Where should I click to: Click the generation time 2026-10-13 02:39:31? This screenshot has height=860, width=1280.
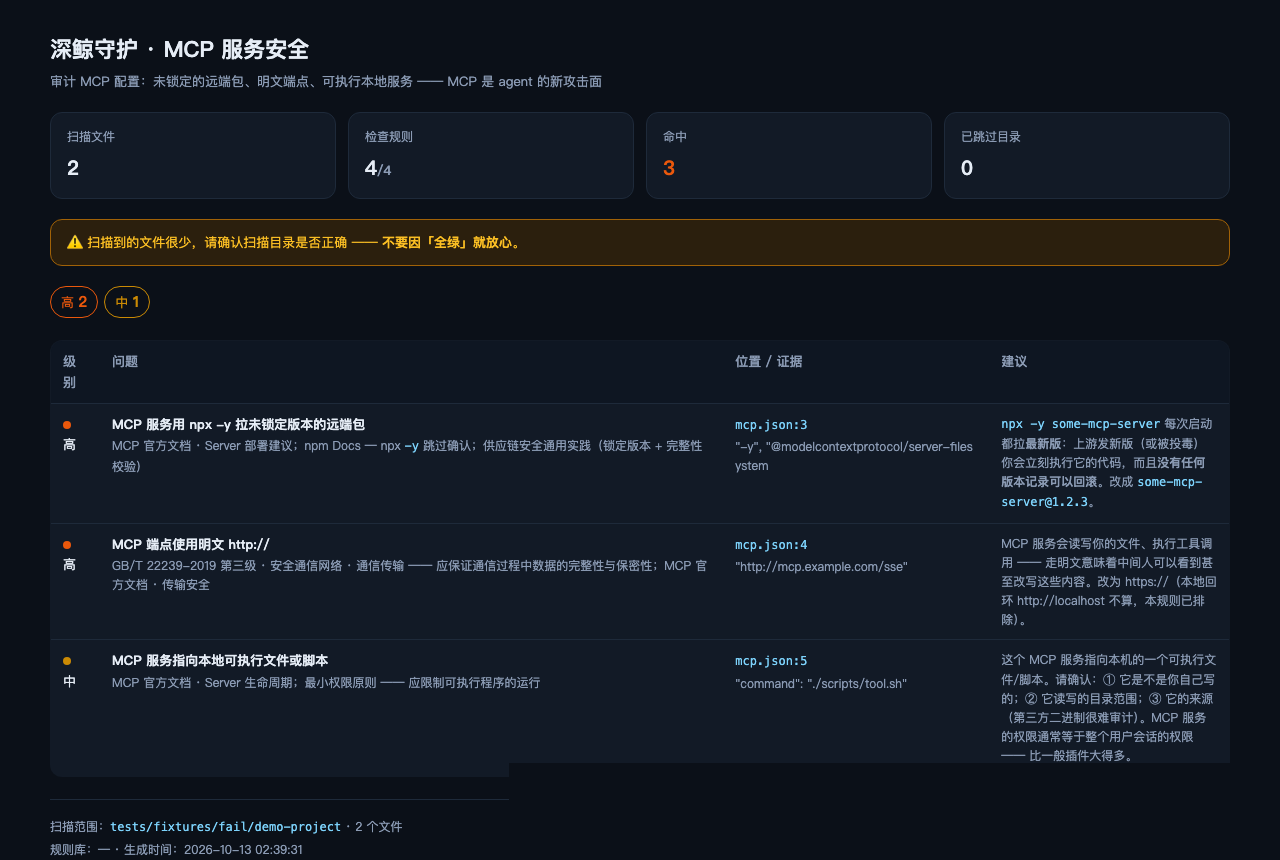pyautogui.click(x=241, y=850)
